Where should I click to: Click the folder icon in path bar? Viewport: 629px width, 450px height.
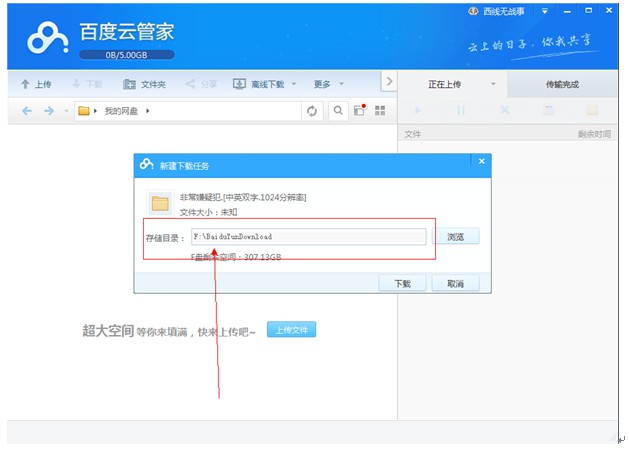pos(84,111)
